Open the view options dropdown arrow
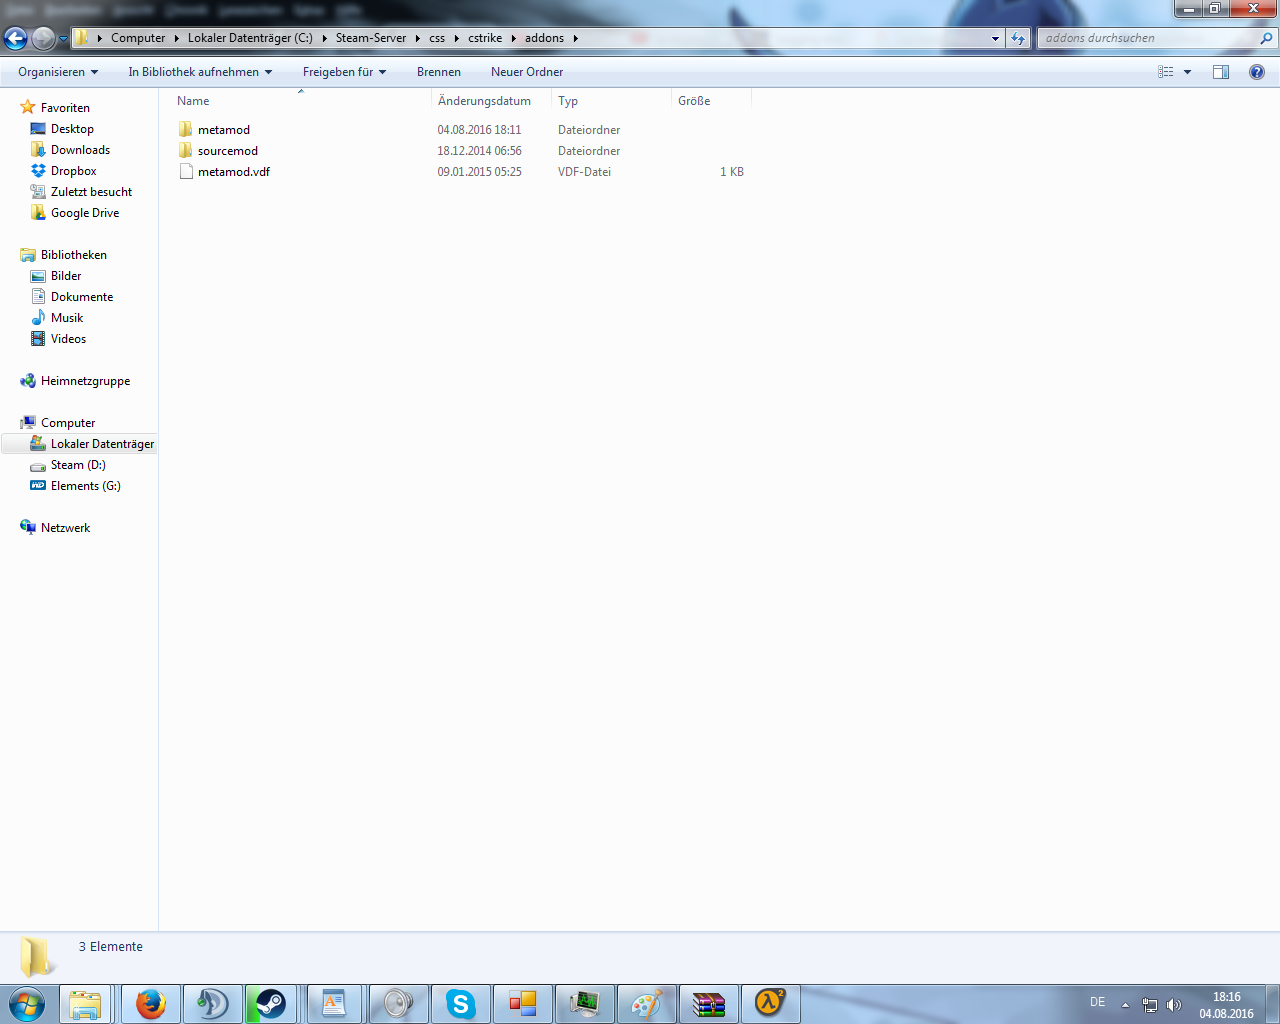This screenshot has width=1280, height=1024. [1188, 72]
